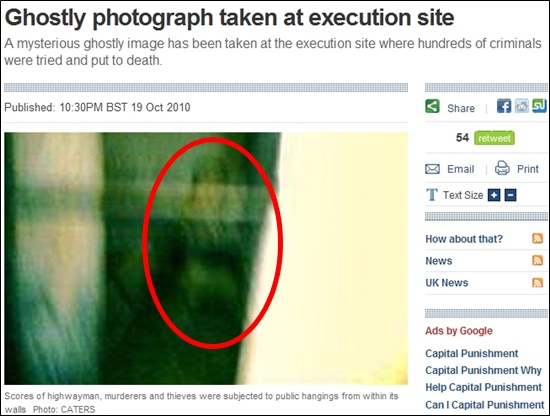Screen dimensions: 550x416
Task: Click the Print printer icon
Action: click(x=502, y=168)
